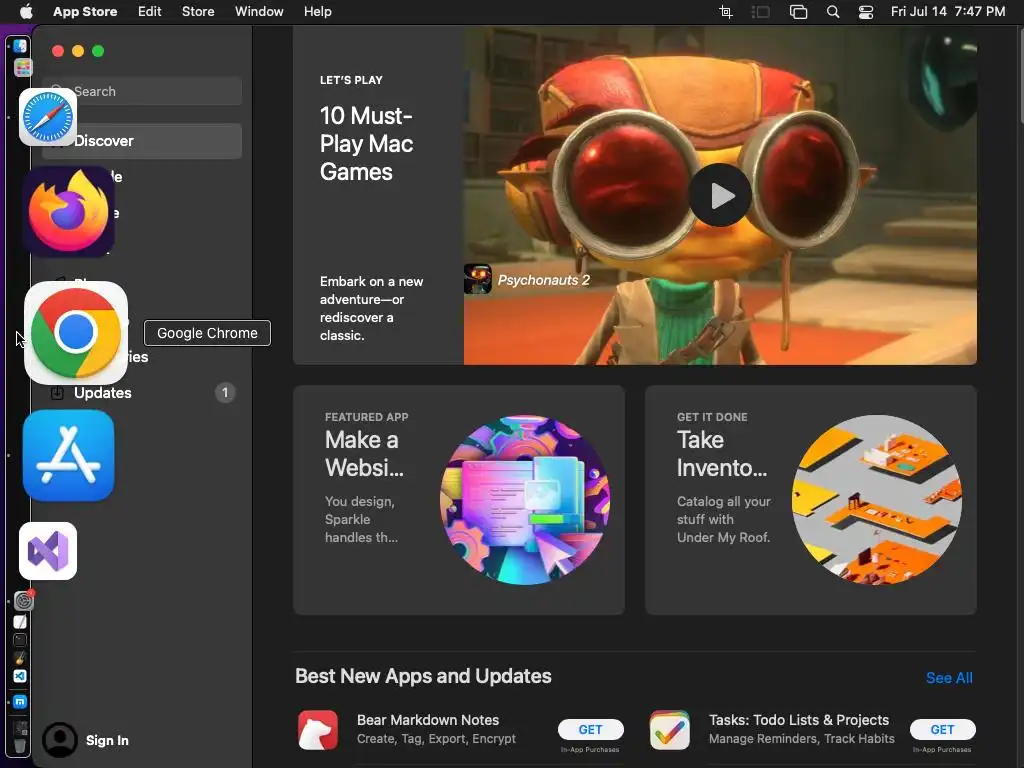The height and width of the screenshot is (768, 1024).
Task: Click the Tasks: Todo Lists & Projects title
Action: point(799,720)
